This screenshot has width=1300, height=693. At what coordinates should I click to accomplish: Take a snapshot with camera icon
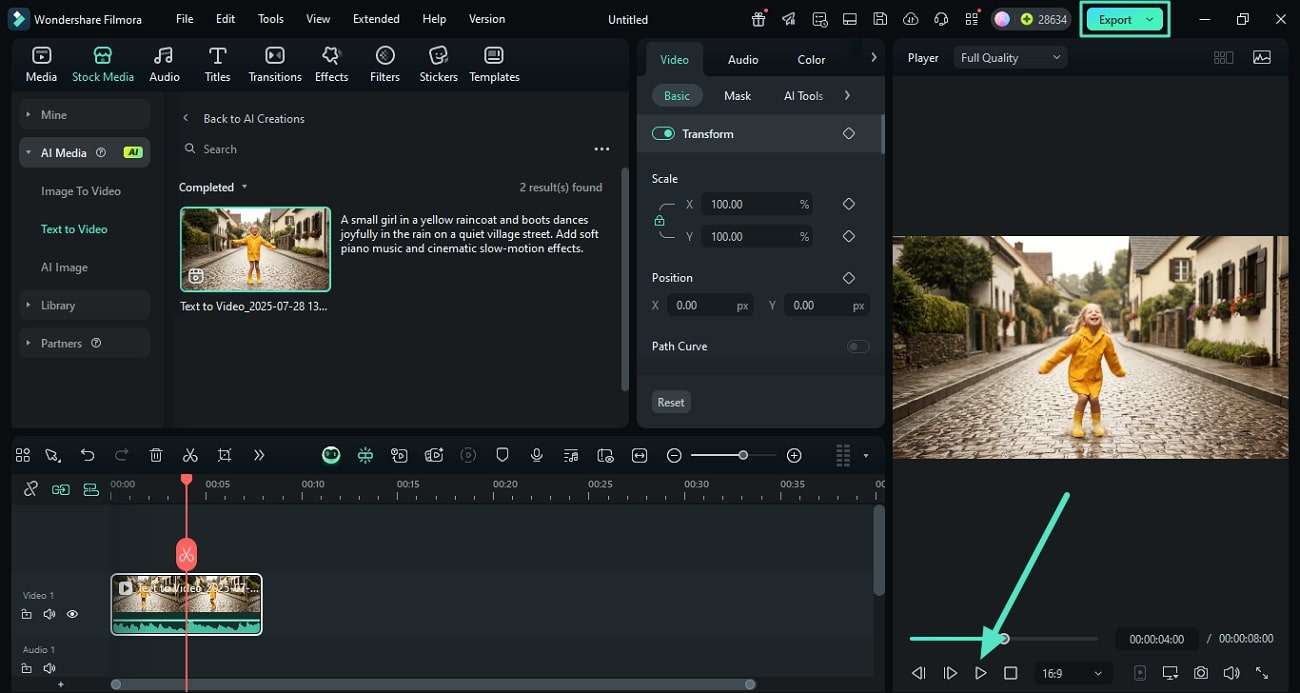pyautogui.click(x=1200, y=673)
